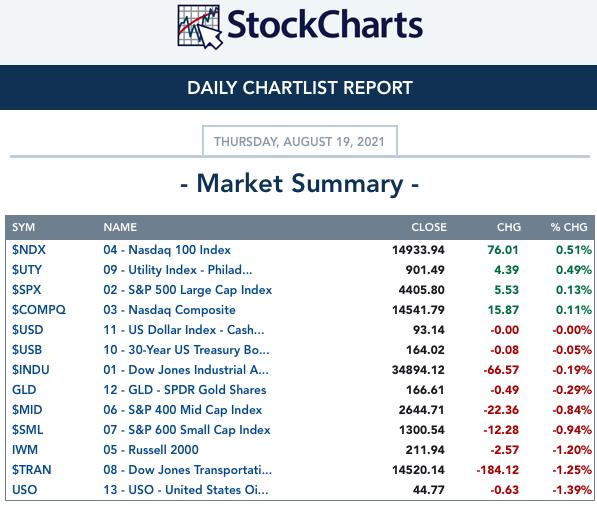The width and height of the screenshot is (597, 506).
Task: Select the $UTY symbol
Action: [x=27, y=270]
